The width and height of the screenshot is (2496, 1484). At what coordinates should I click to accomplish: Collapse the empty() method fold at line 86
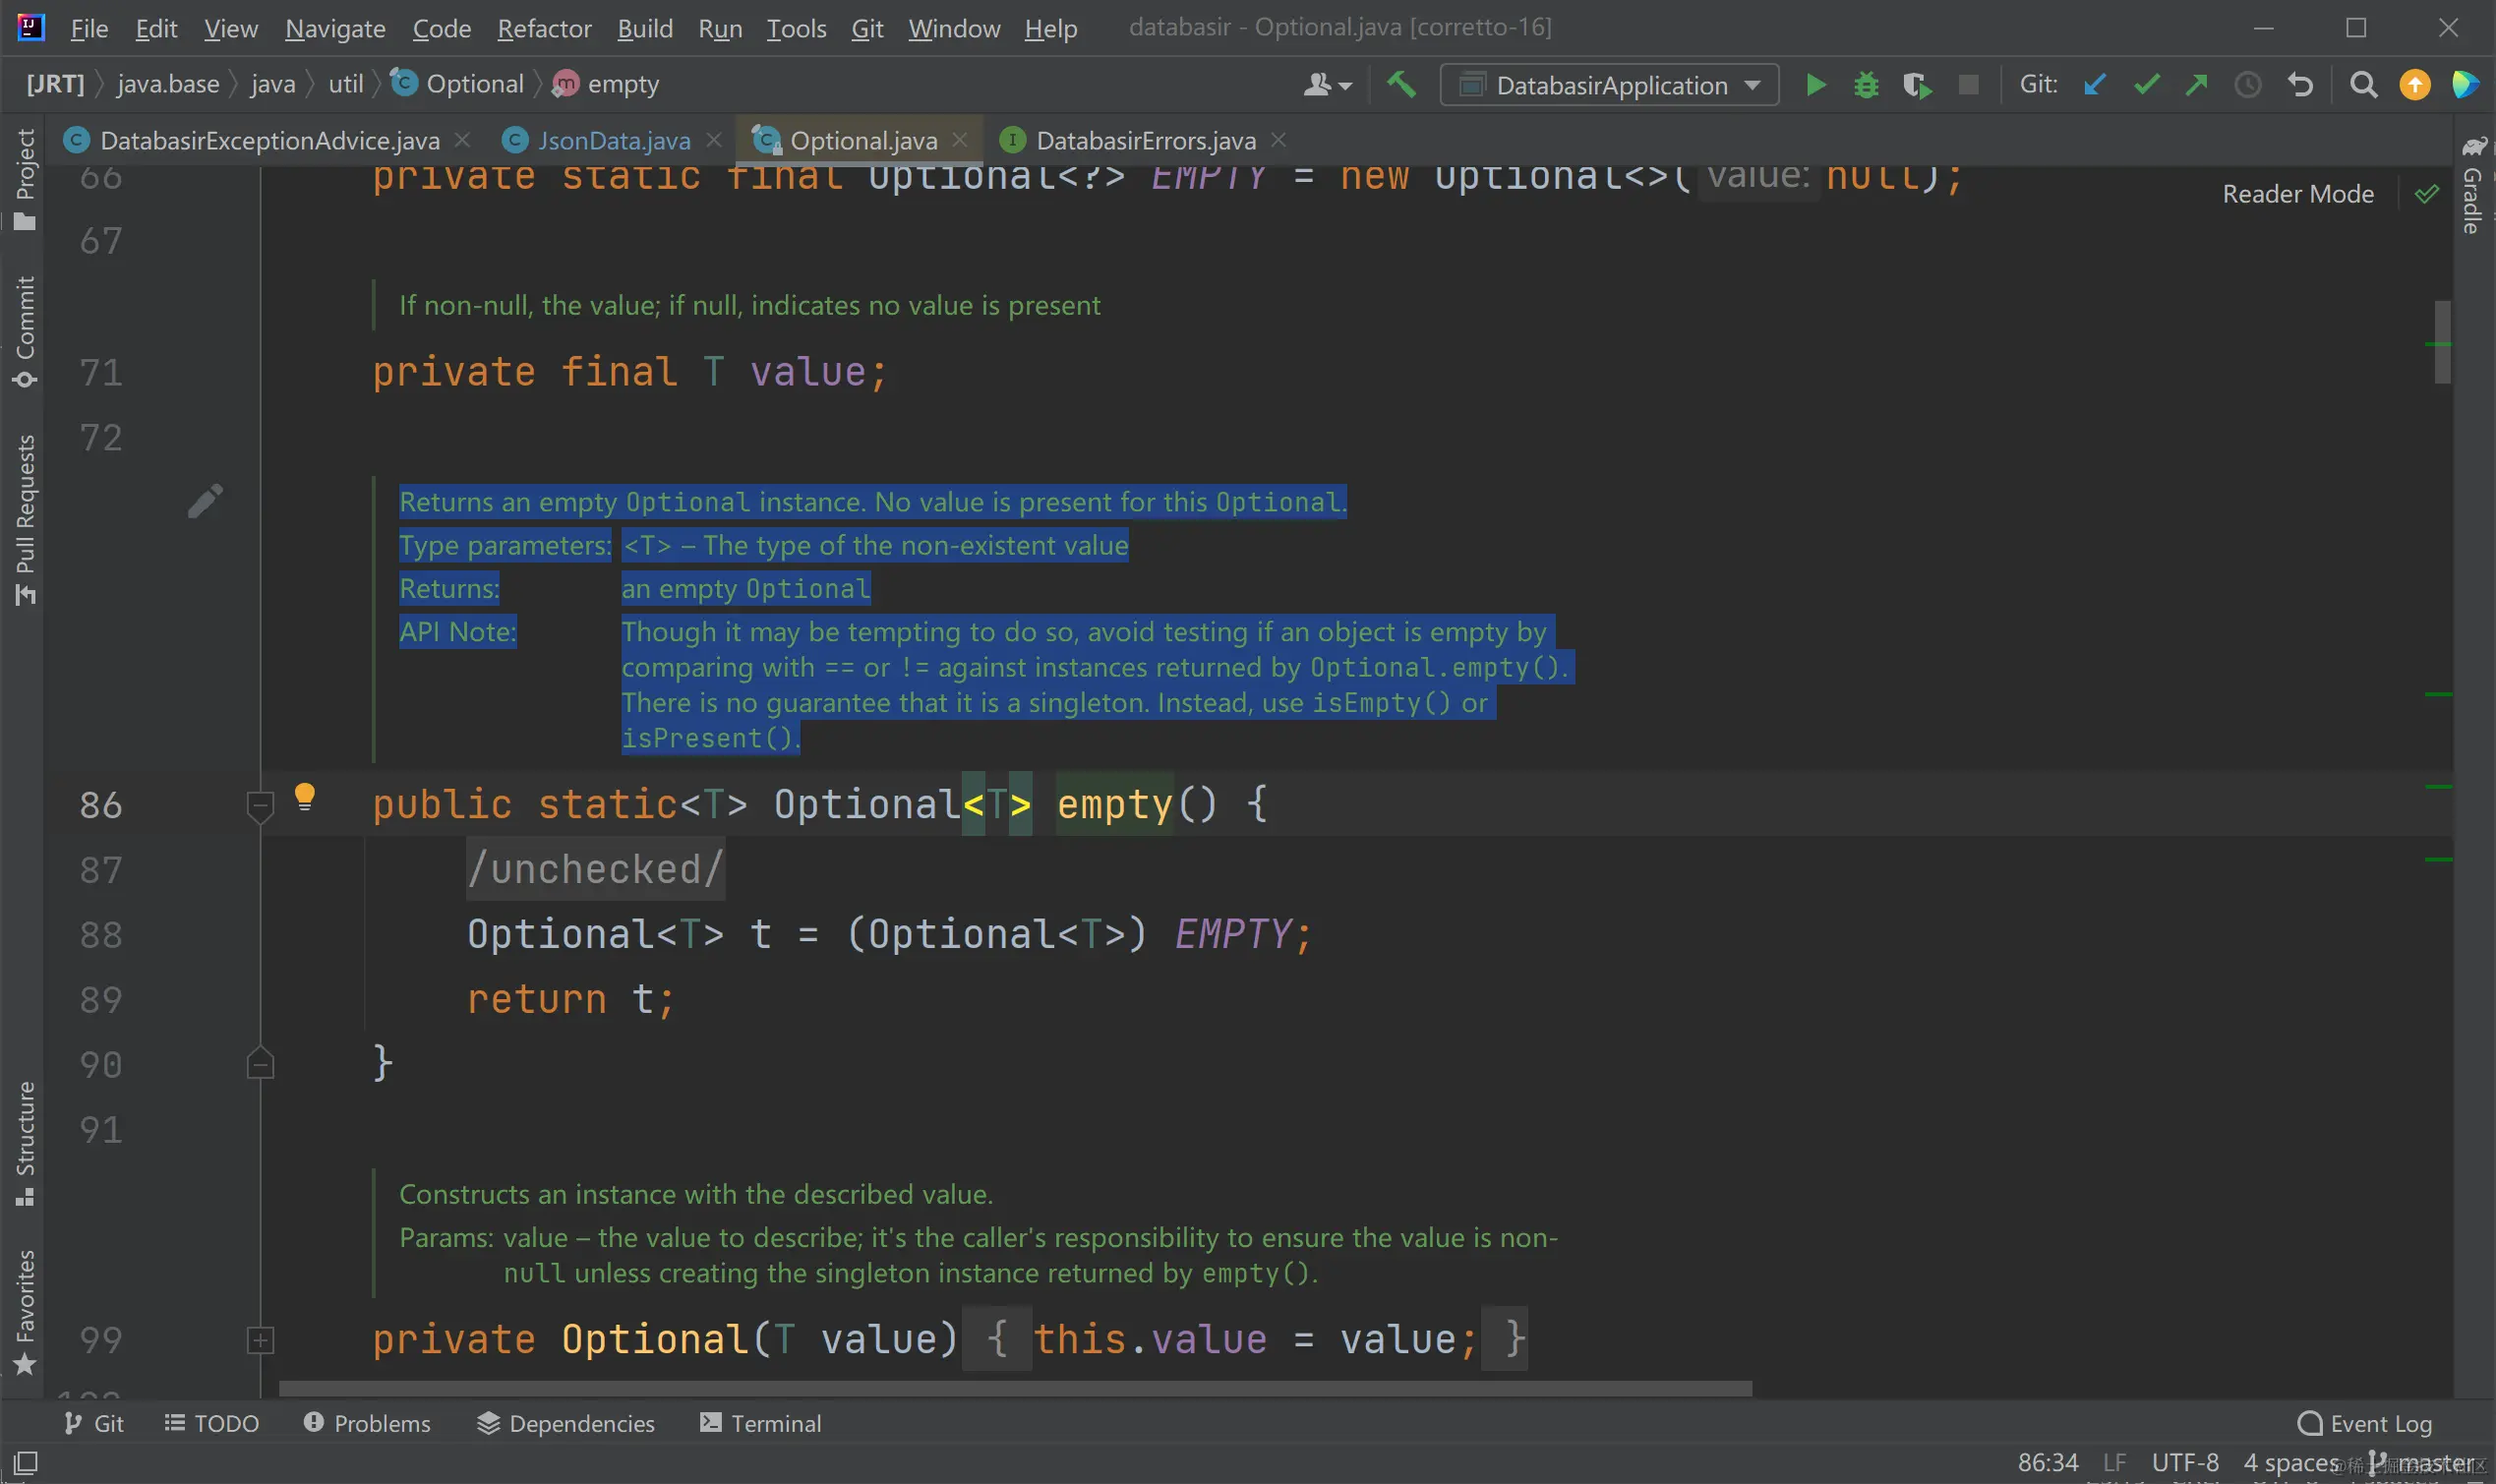coord(260,805)
